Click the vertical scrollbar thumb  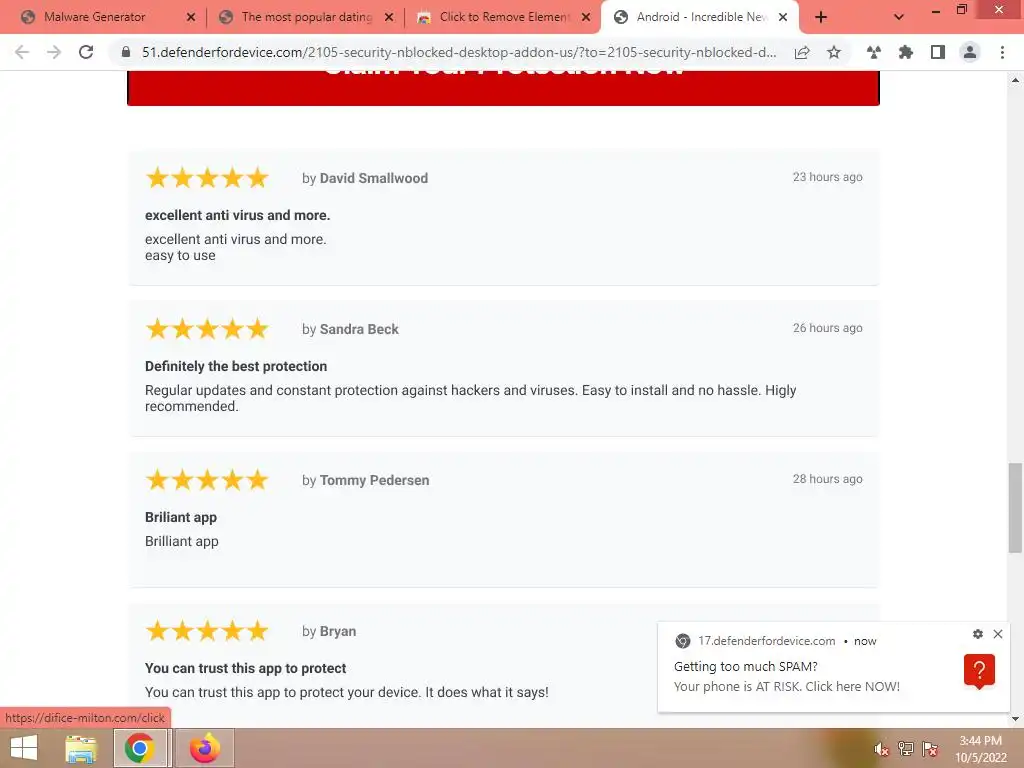pyautogui.click(x=1015, y=507)
